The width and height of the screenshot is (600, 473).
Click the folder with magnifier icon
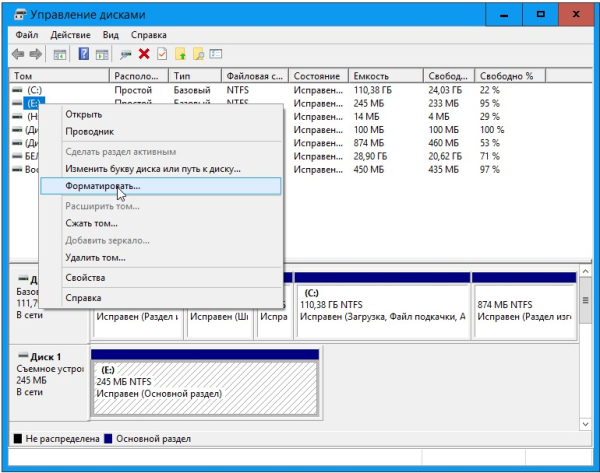point(198,54)
